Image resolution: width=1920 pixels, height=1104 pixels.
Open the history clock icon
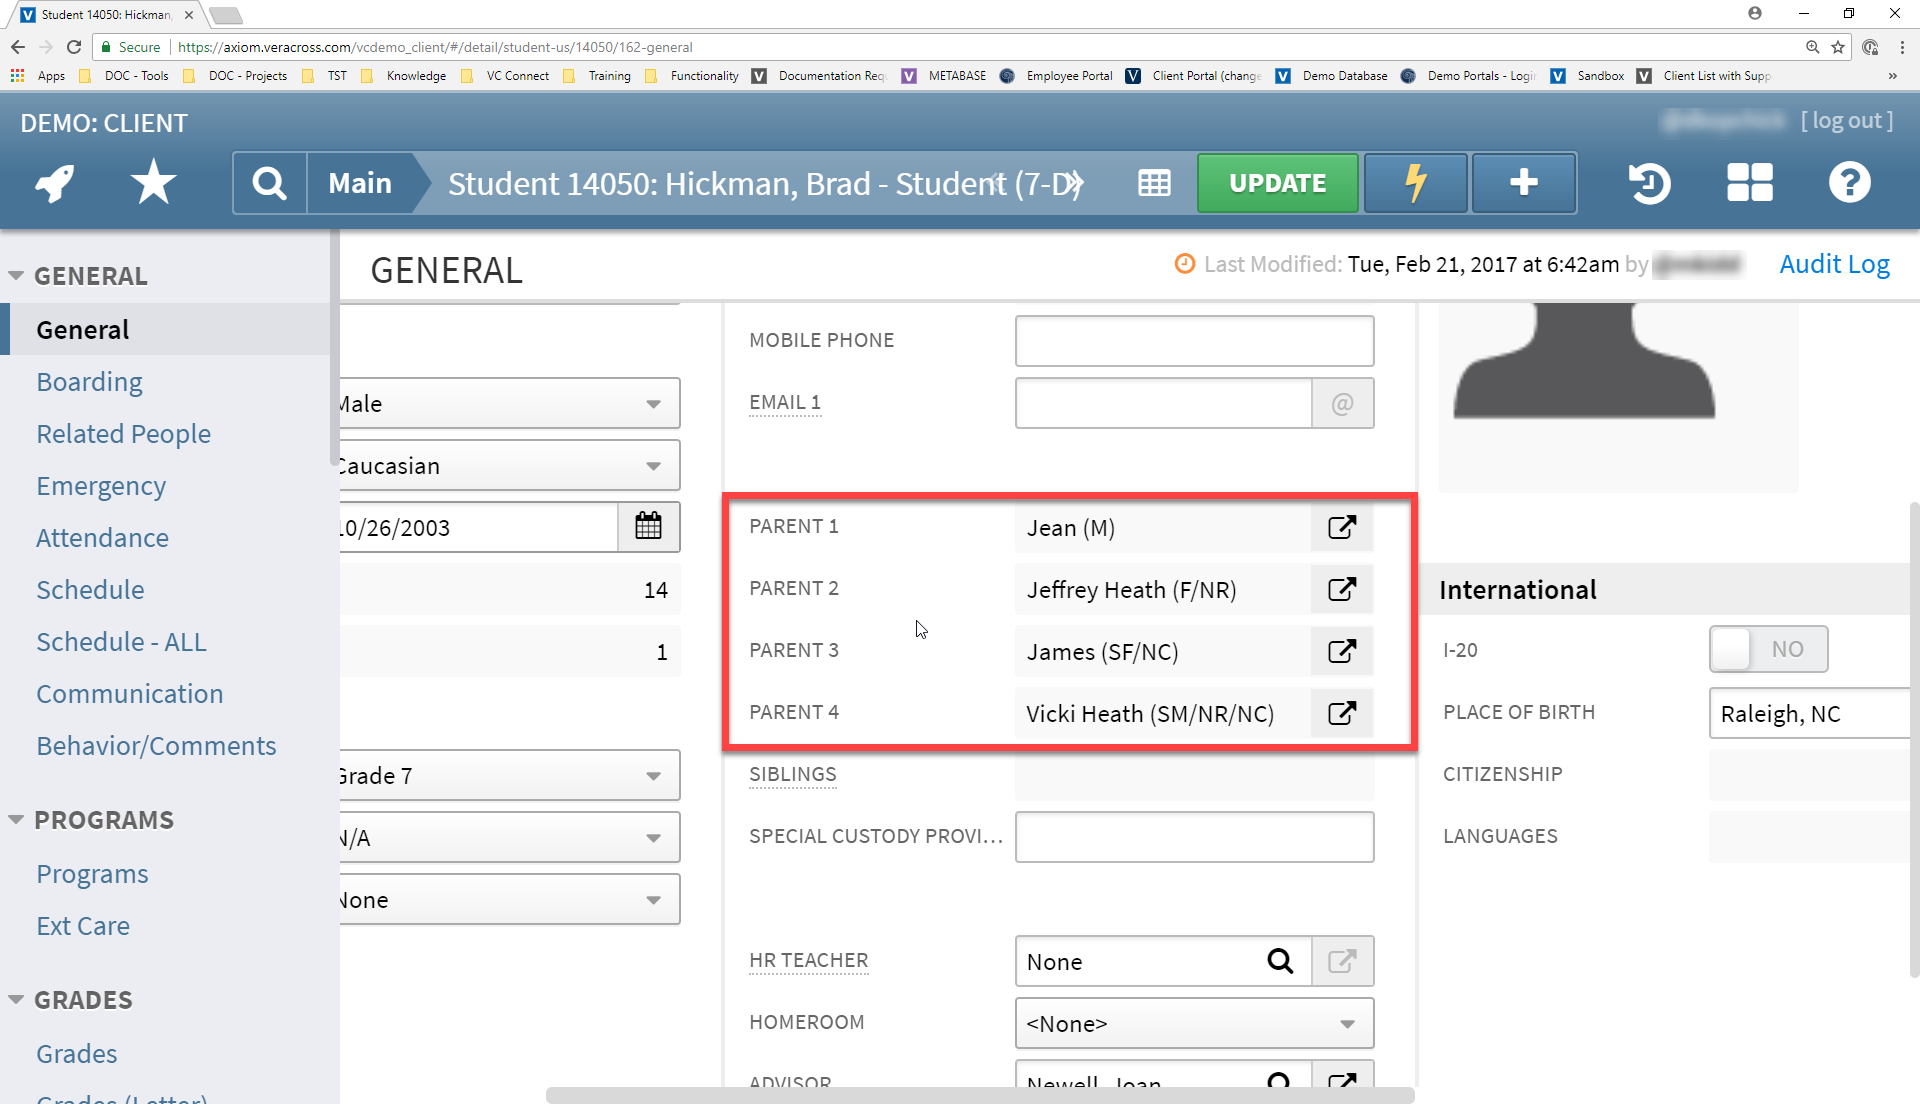[1649, 183]
